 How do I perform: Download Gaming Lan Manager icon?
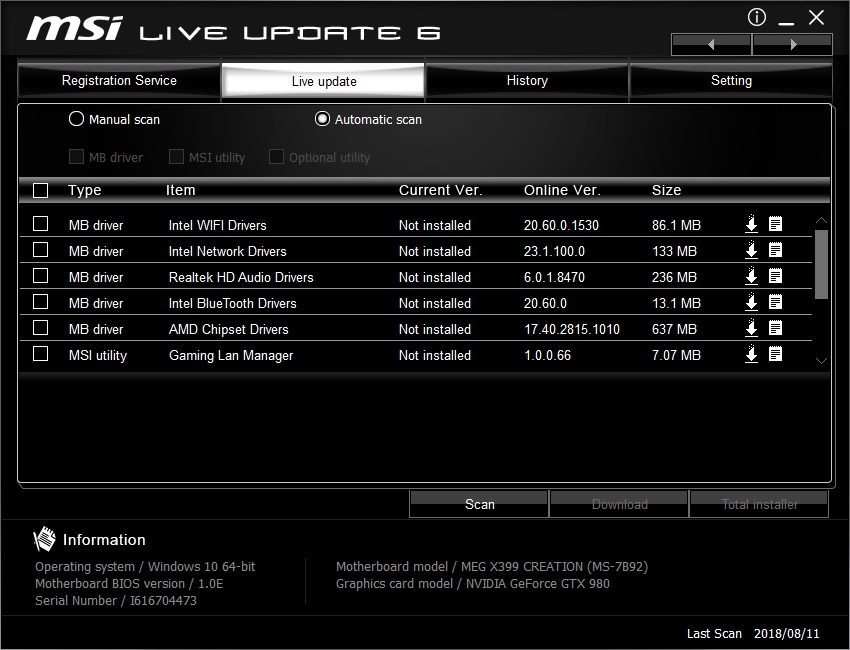pos(751,354)
